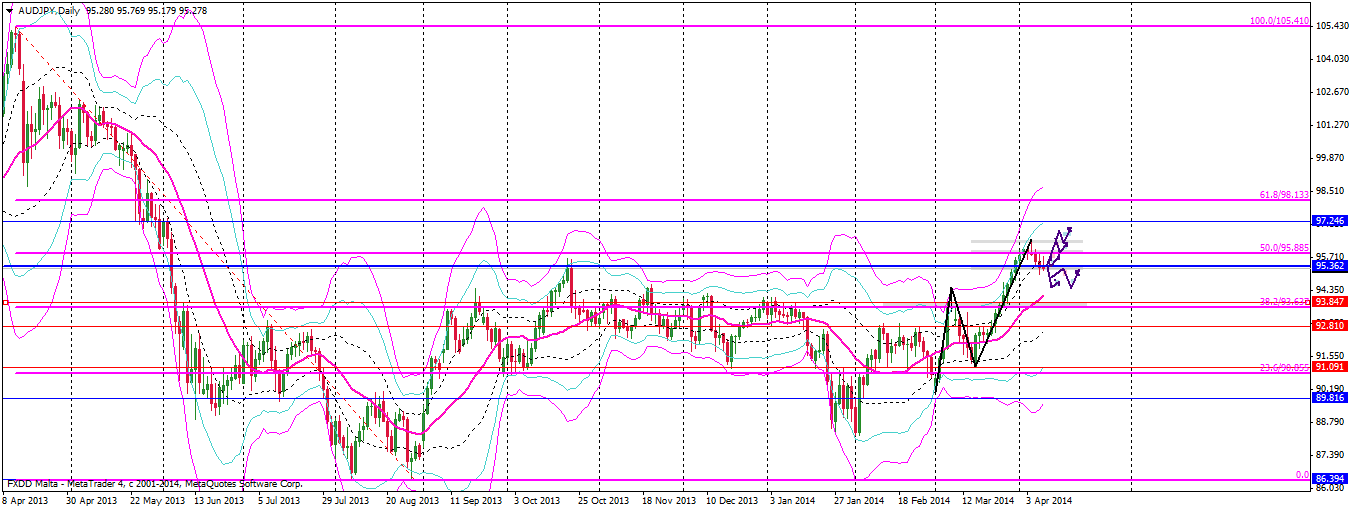Click the 102.670 price scale value

click(x=1332, y=92)
